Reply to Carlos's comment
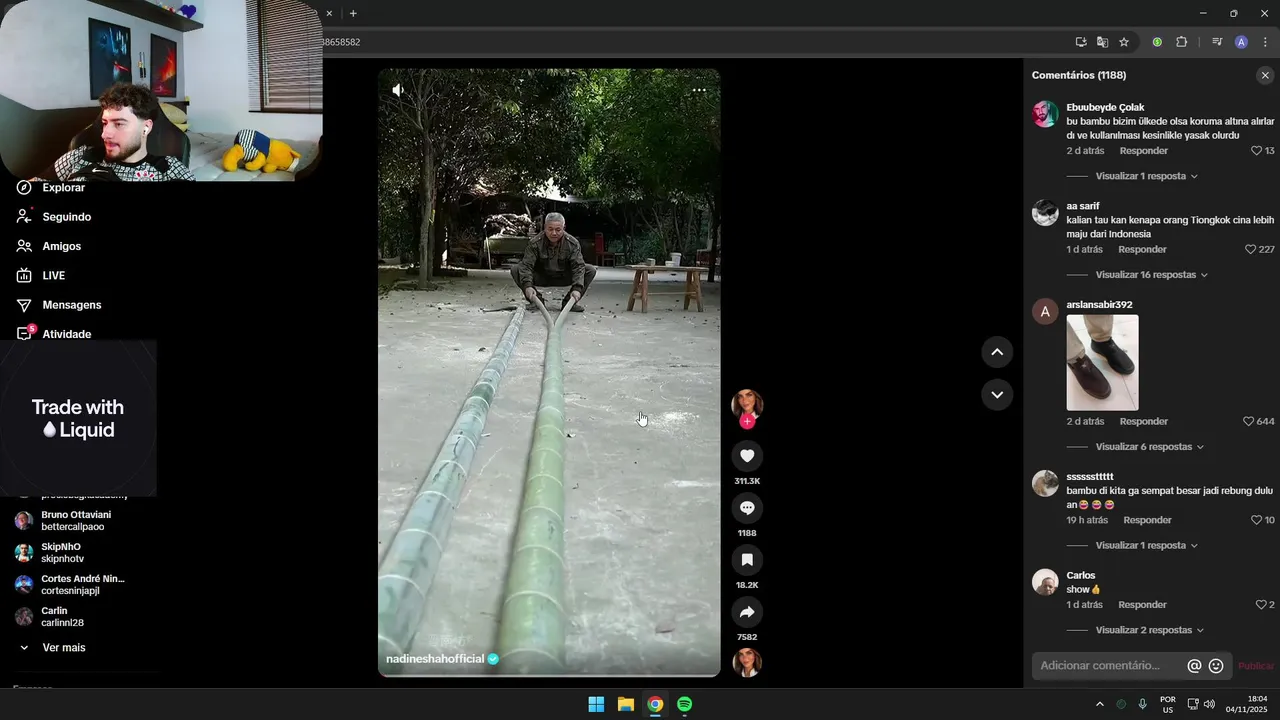1280x720 pixels. pyautogui.click(x=1142, y=605)
